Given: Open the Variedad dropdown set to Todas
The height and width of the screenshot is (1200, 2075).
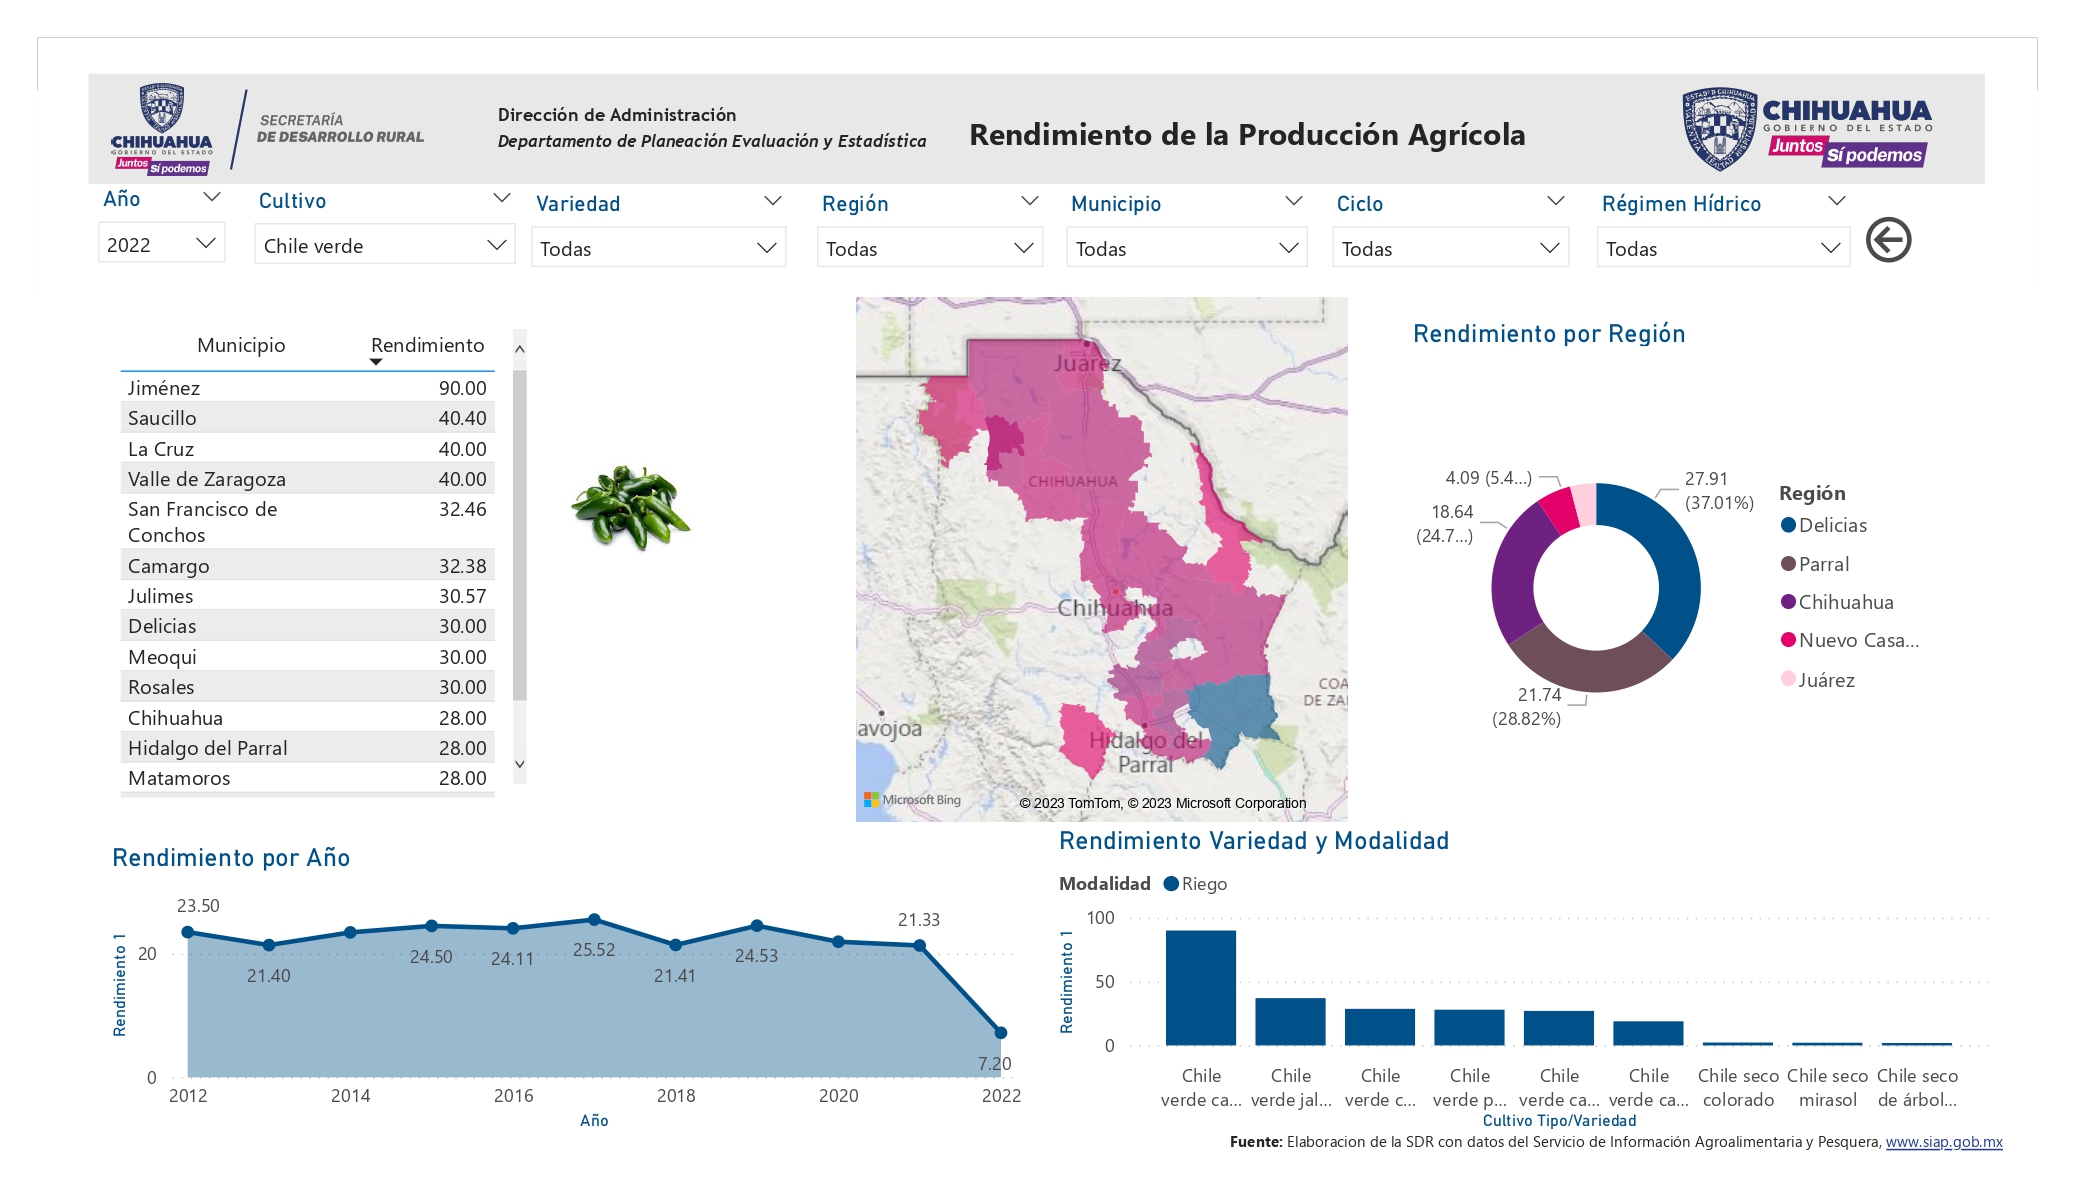Looking at the screenshot, I should point(658,248).
